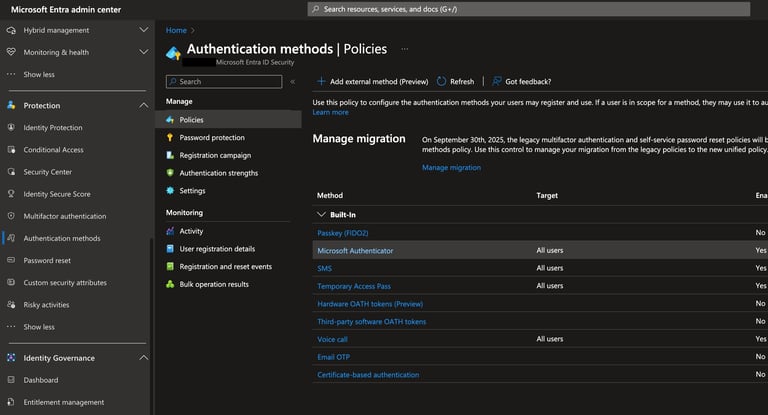Open the SMS method link
The image size is (768, 415).
click(x=324, y=269)
